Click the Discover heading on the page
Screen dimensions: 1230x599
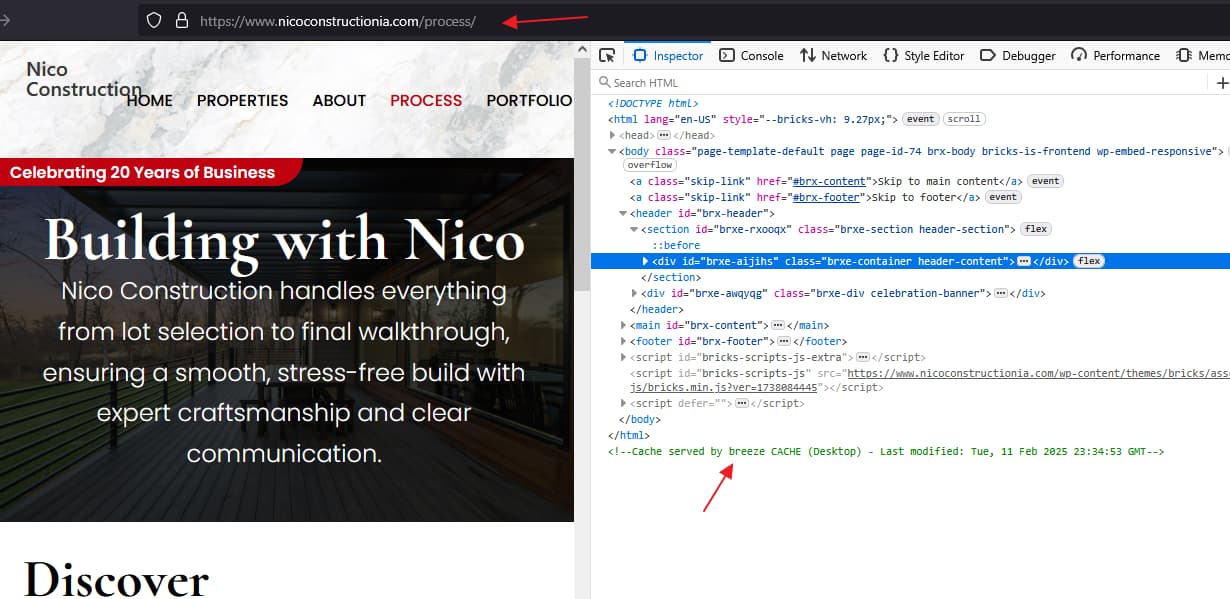pos(116,581)
